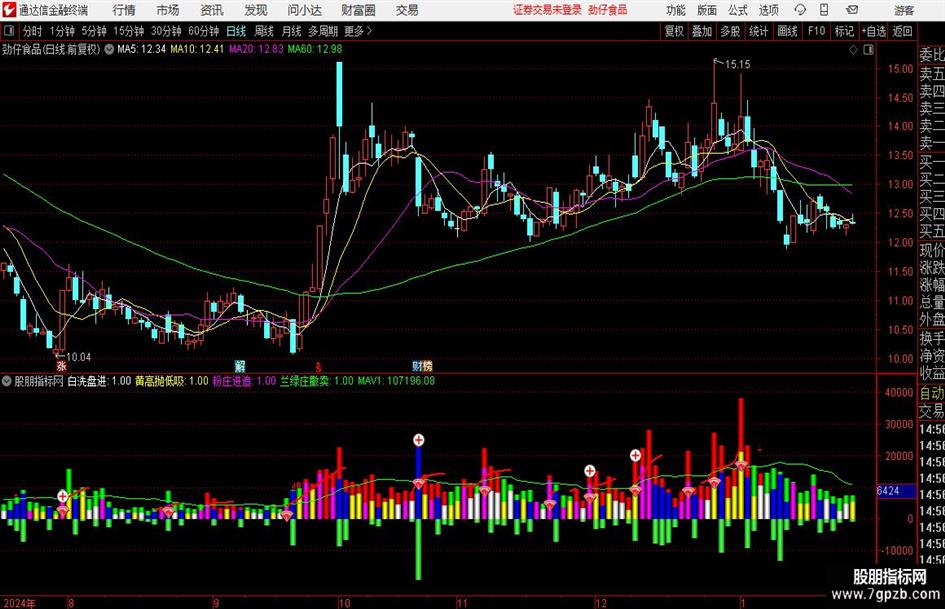Click the plus marker atop the blue volume bar
The height and width of the screenshot is (609, 945).
pyautogui.click(x=418, y=440)
